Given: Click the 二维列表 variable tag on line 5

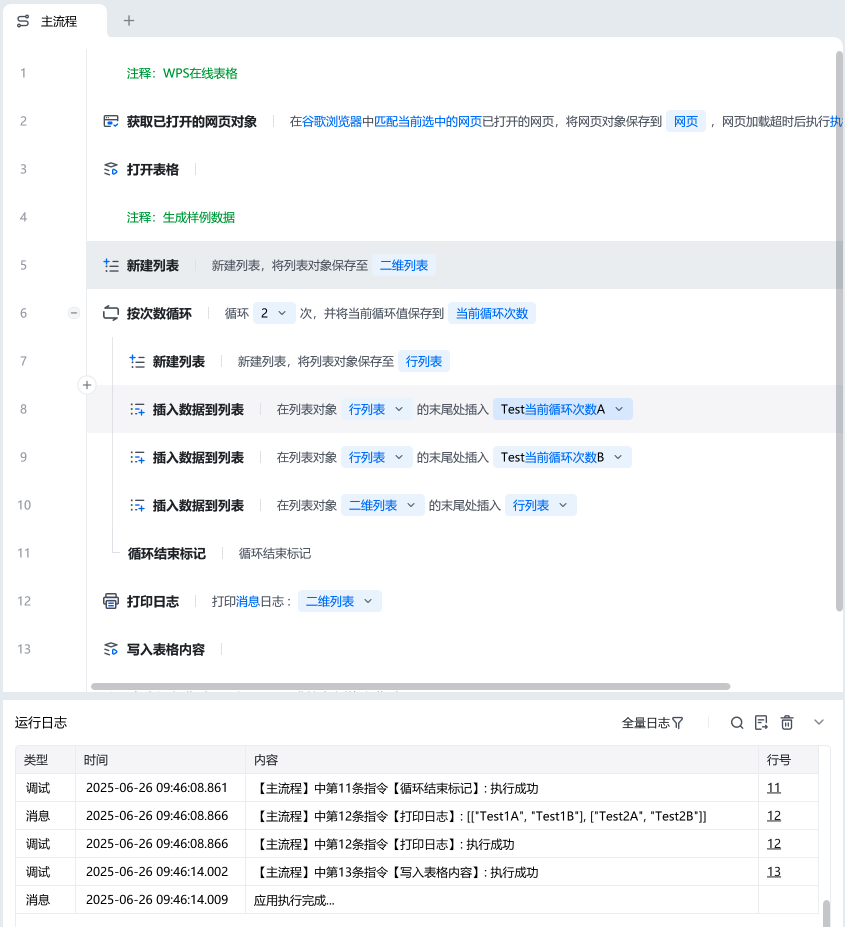Looking at the screenshot, I should click(x=404, y=265).
